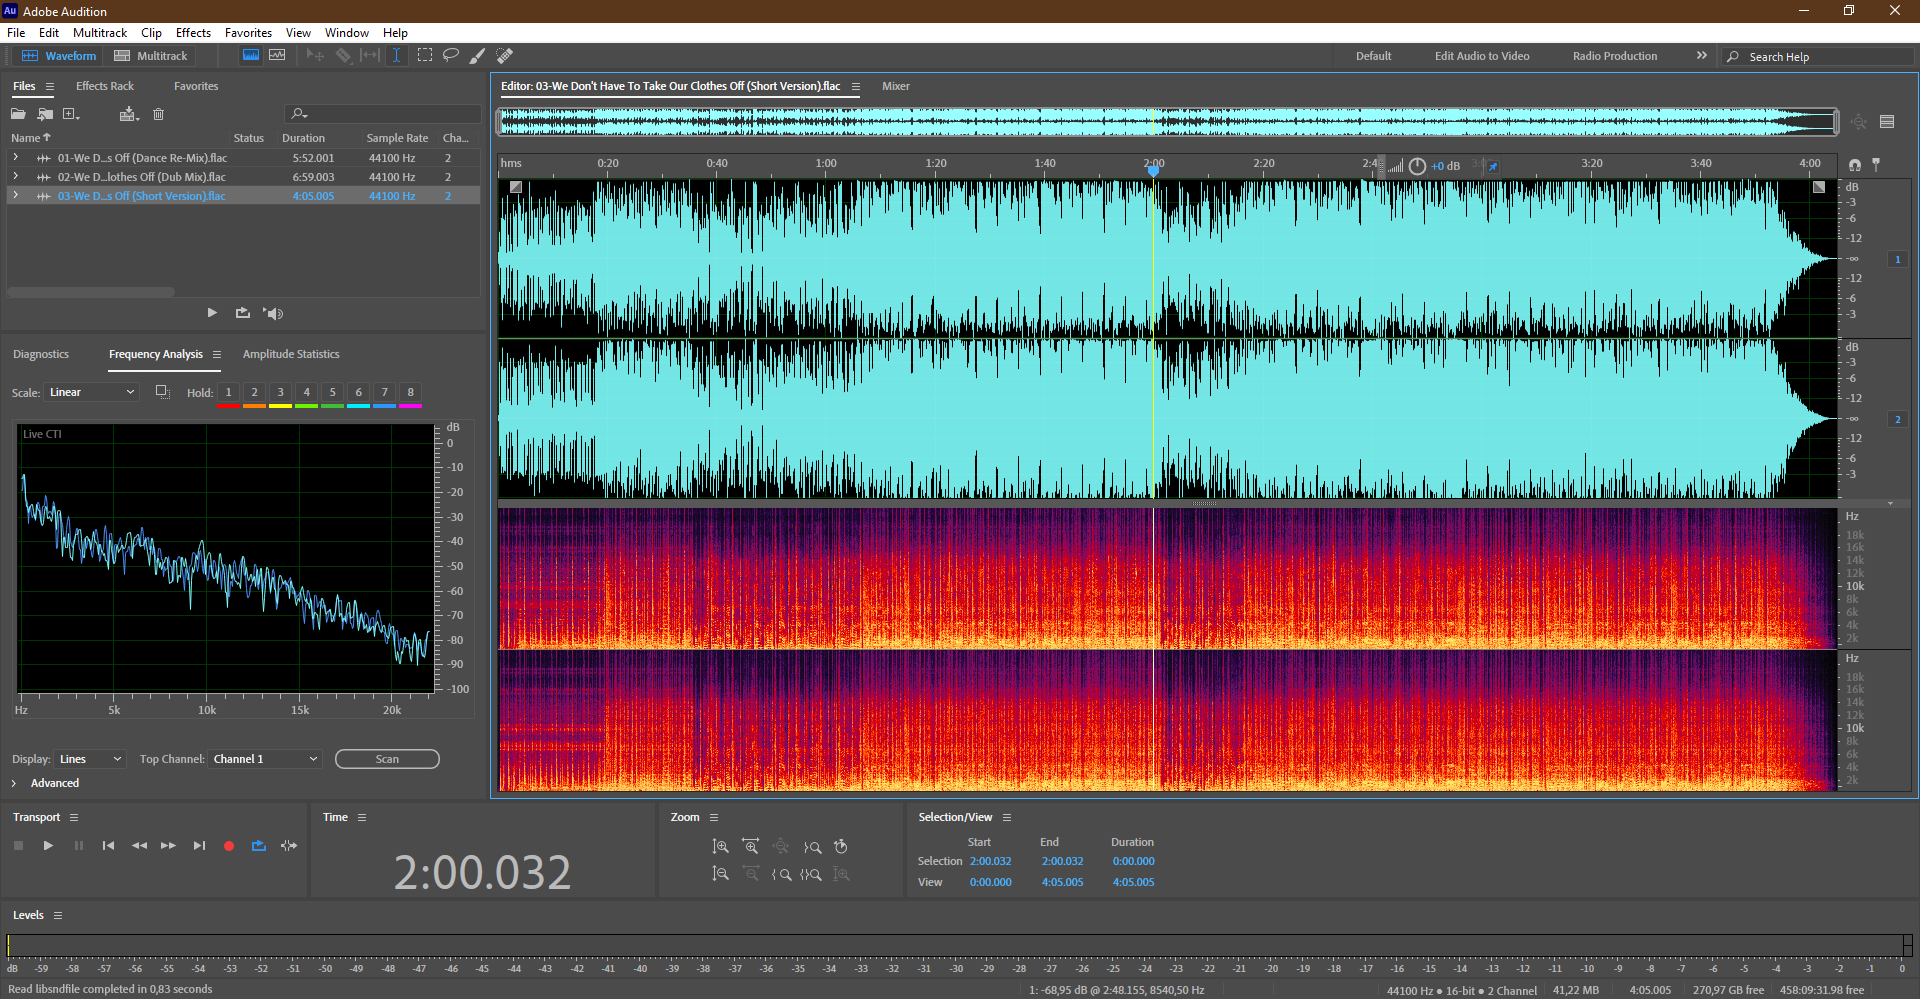Viewport: 1920px width, 999px height.
Task: Open the Frequency Analysis panel menu
Action: point(216,354)
